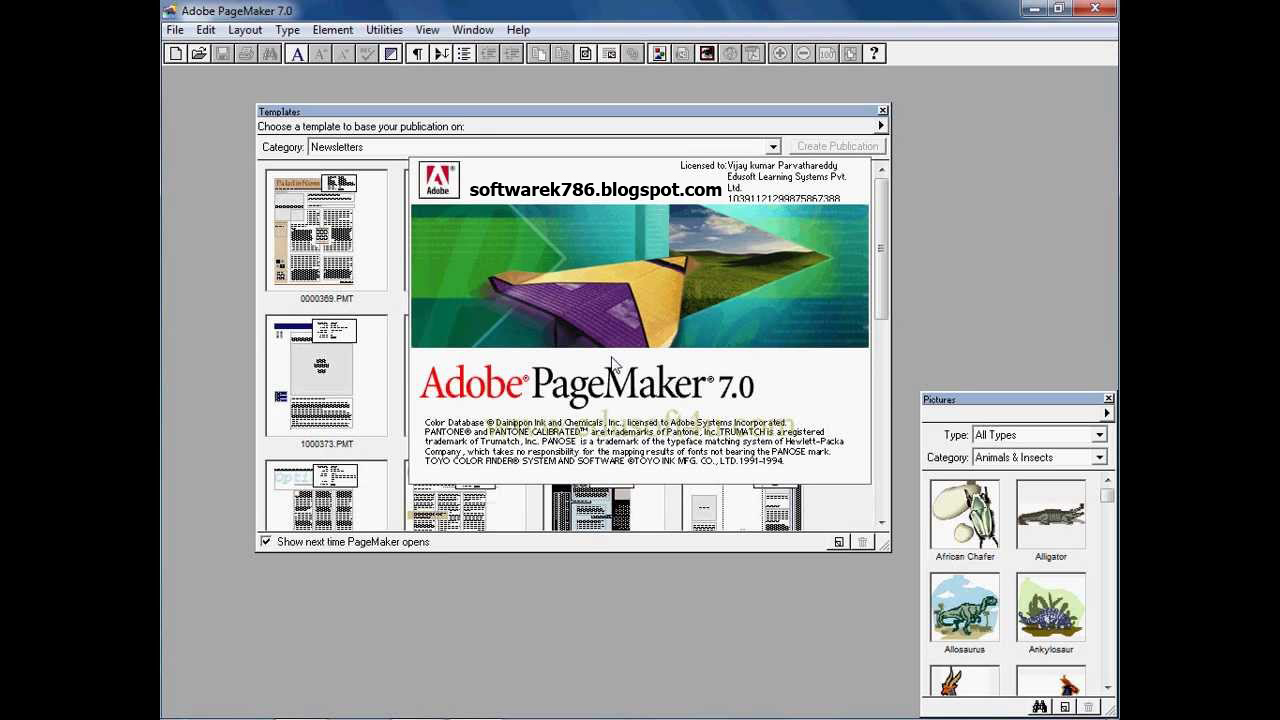1280x720 pixels.
Task: Click the Open folder toolbar icon
Action: 199,54
